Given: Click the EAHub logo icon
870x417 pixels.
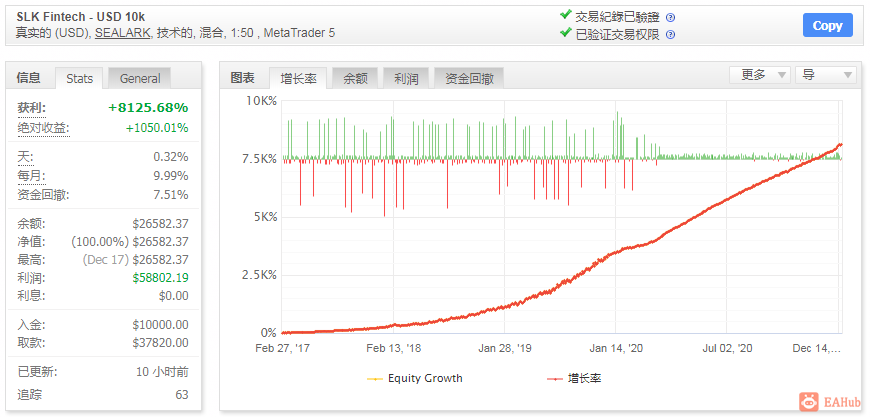Looking at the screenshot, I should click(x=809, y=400).
